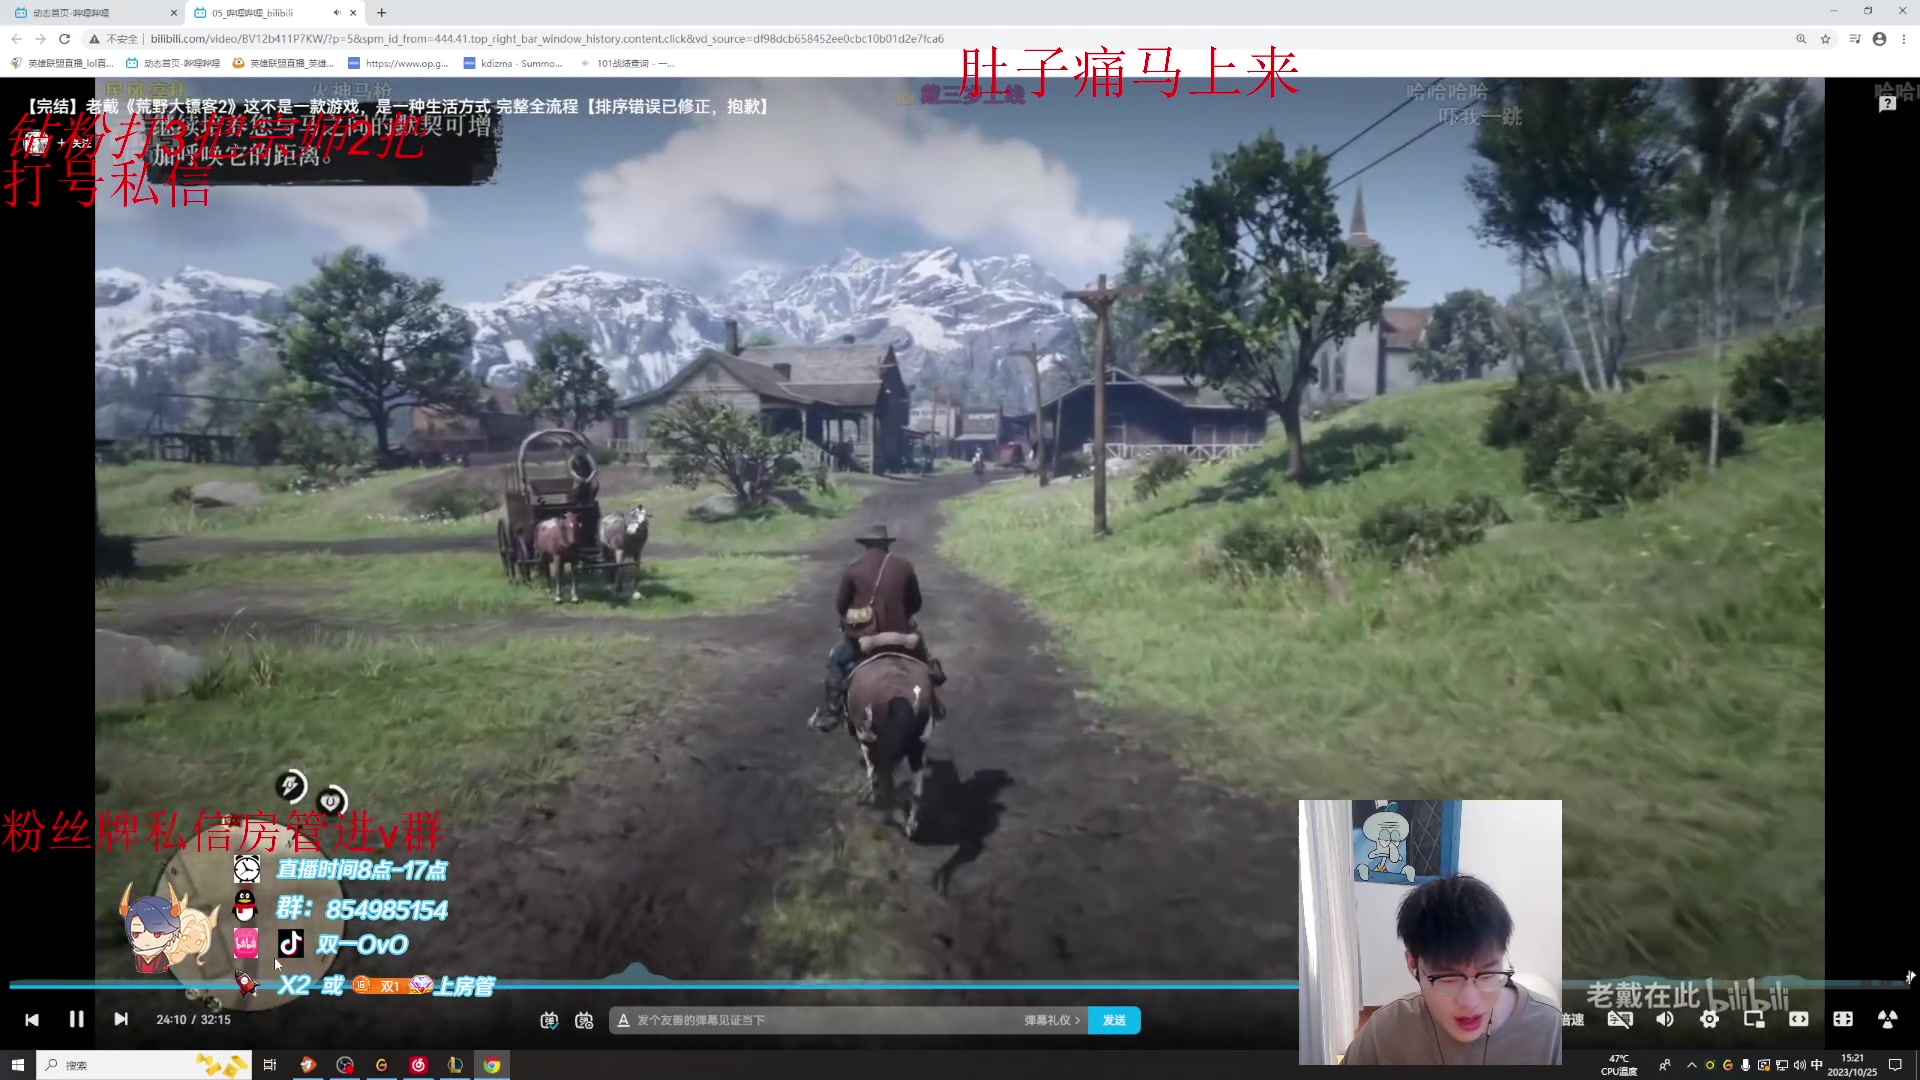1920x1080 pixels.
Task: Go back to the previous page
Action: click(16, 39)
